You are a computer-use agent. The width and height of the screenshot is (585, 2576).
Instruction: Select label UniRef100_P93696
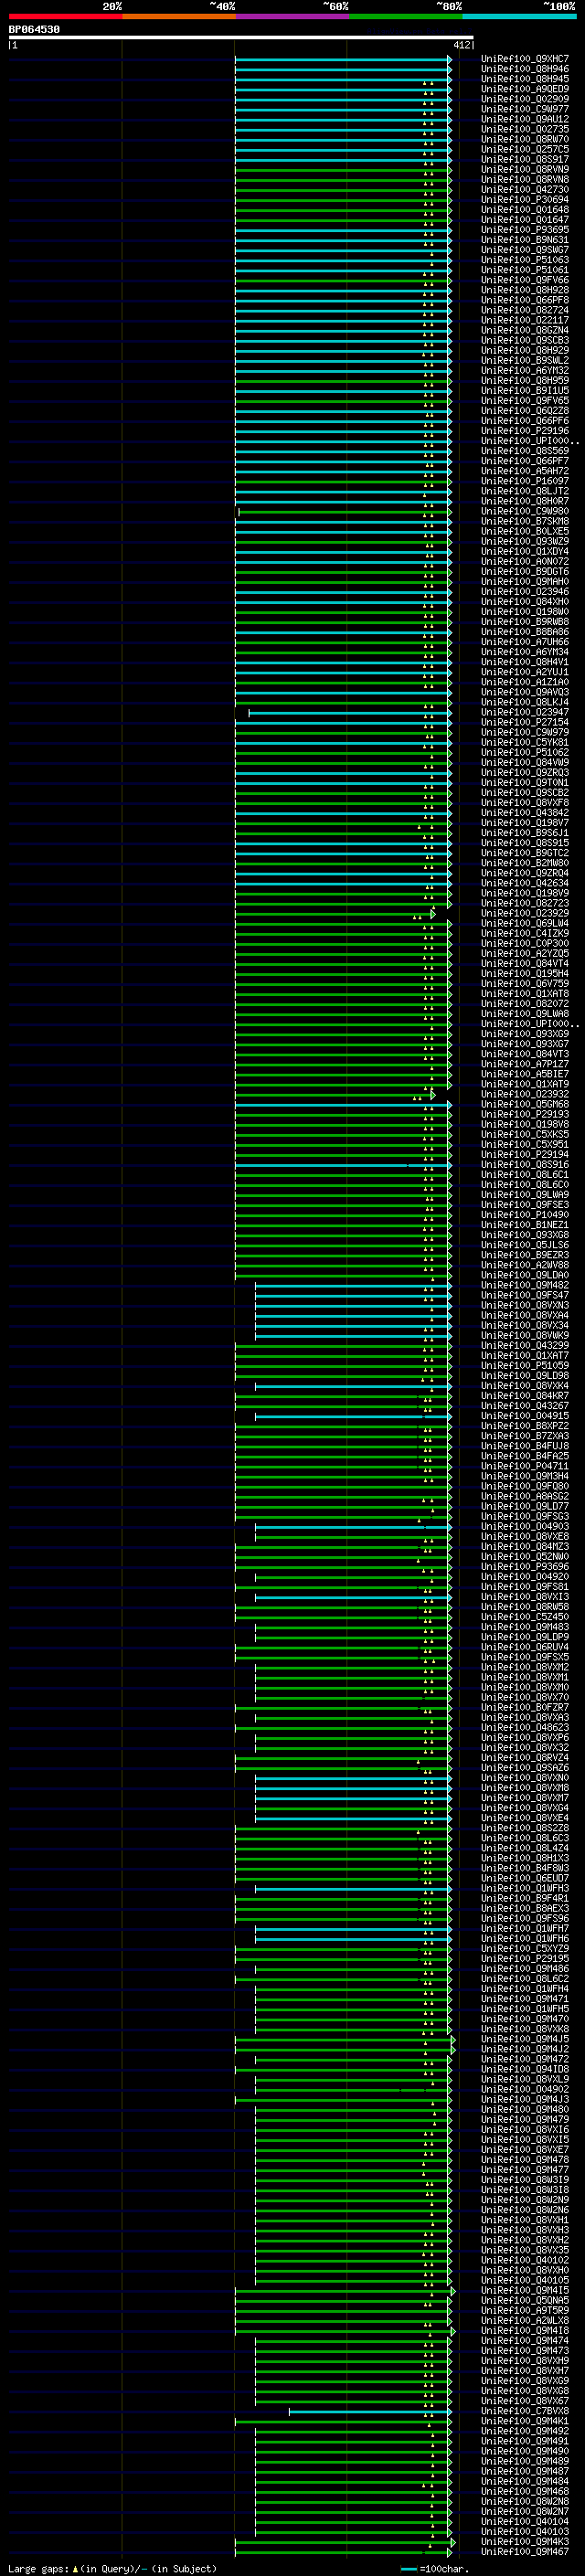point(524,1566)
